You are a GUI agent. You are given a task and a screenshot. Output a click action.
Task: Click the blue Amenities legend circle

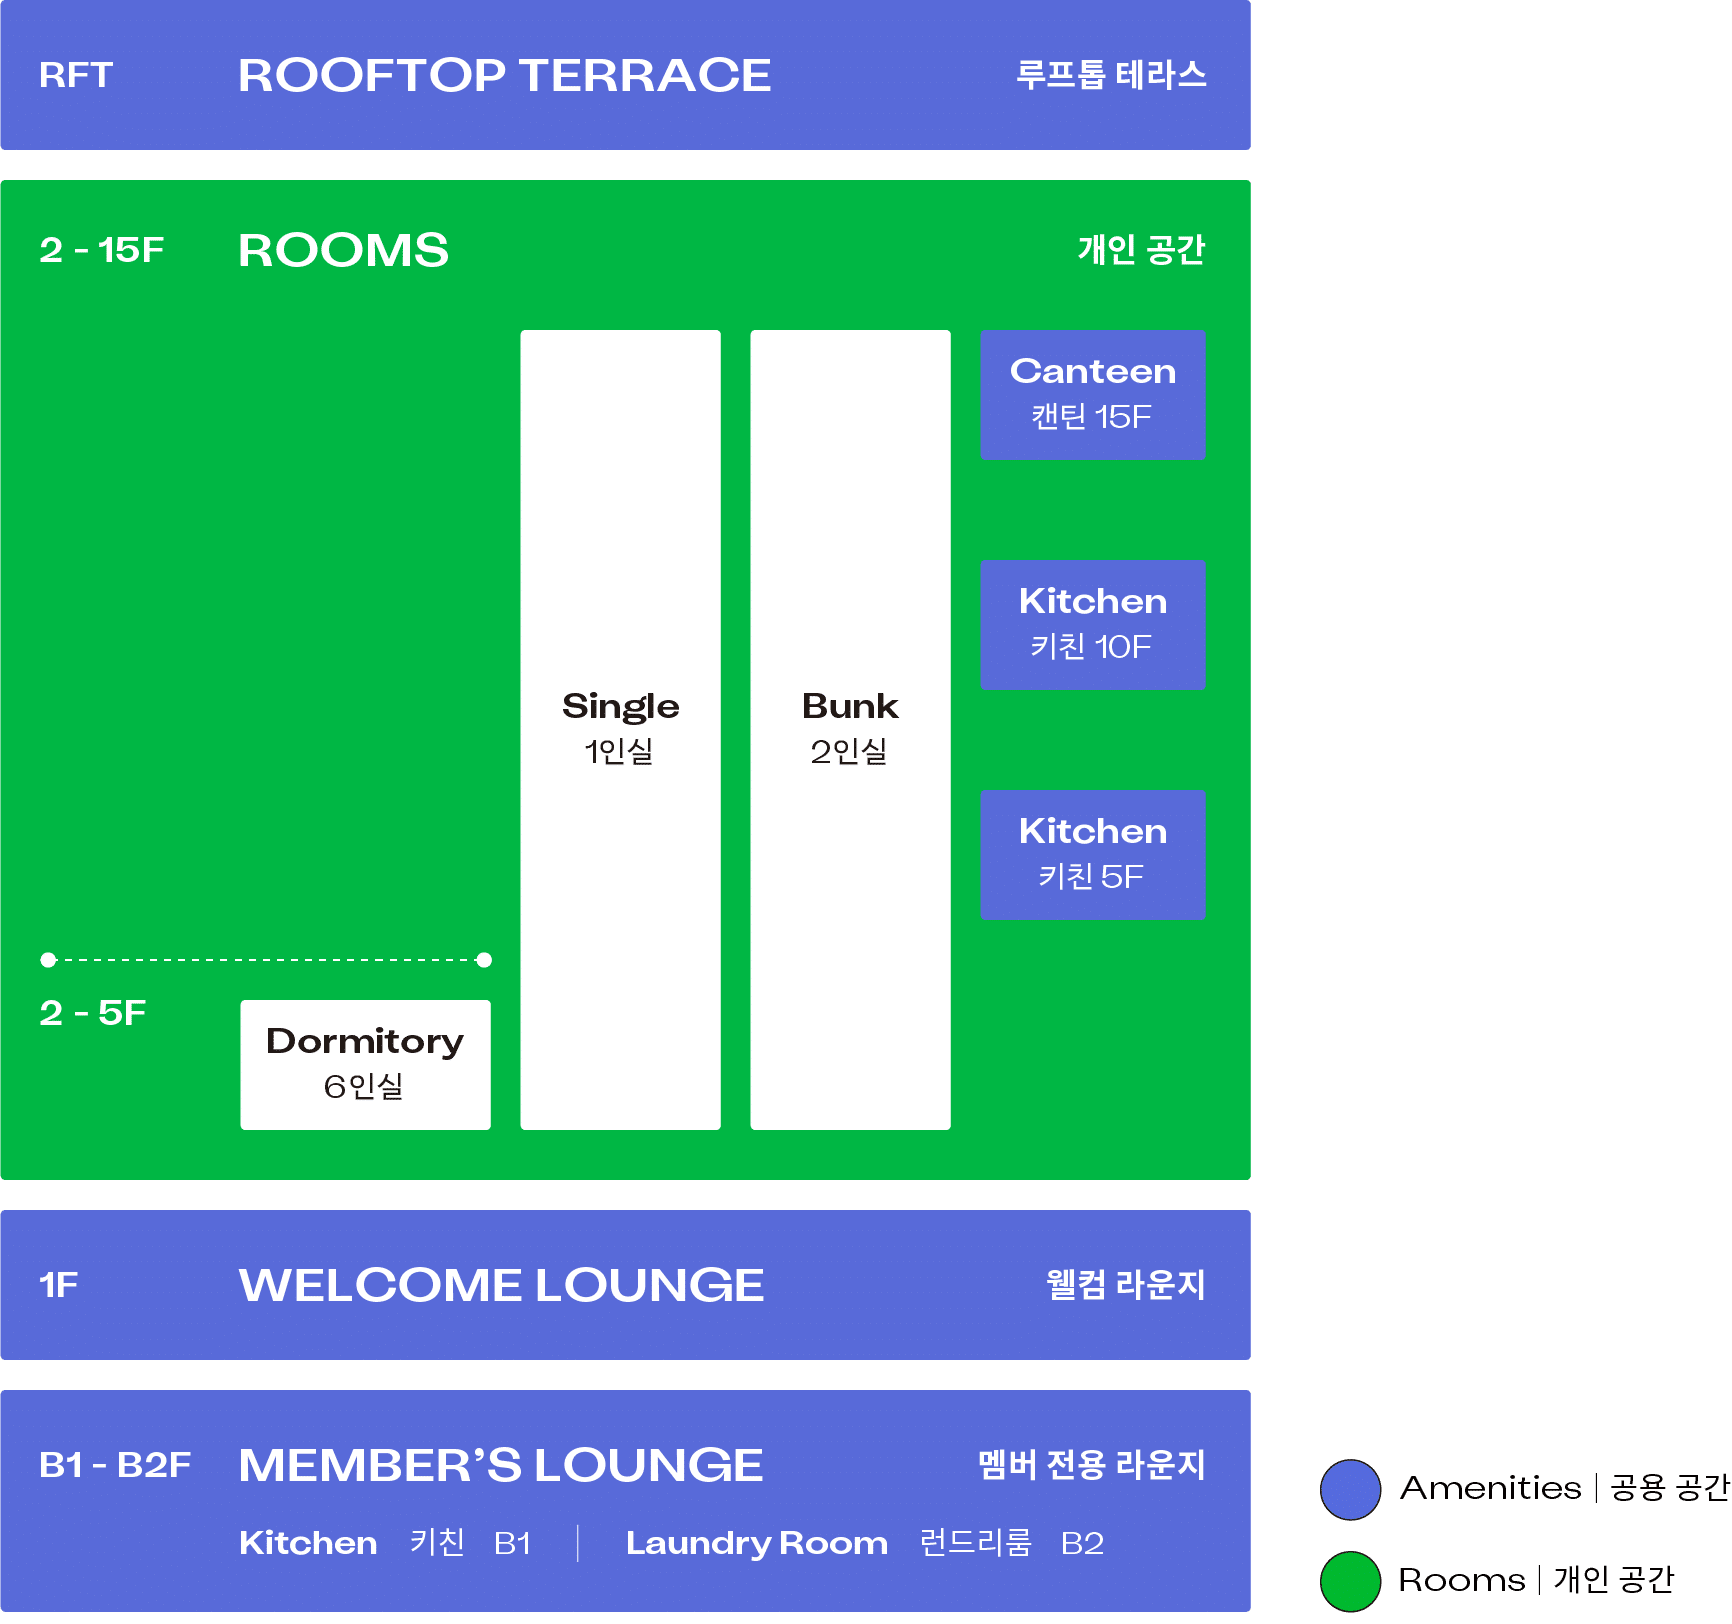pyautogui.click(x=1350, y=1489)
